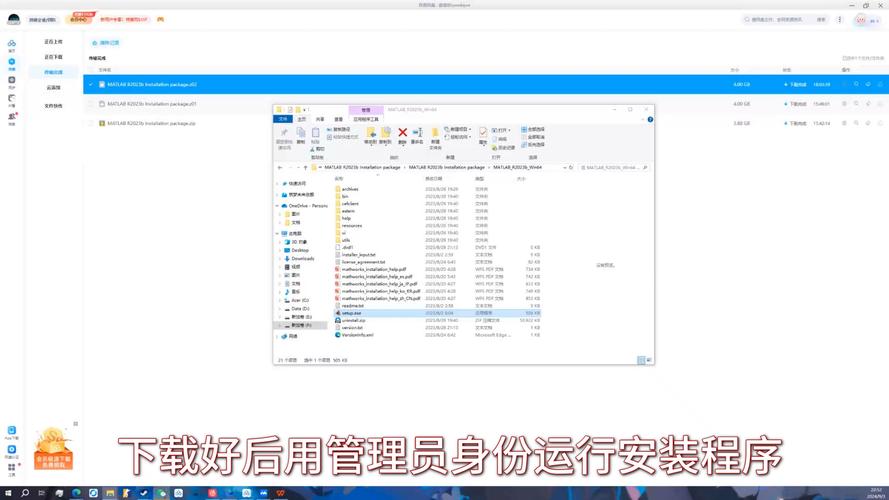
Task: Click the Member Center badge in netdisk header
Action: tap(79, 19)
